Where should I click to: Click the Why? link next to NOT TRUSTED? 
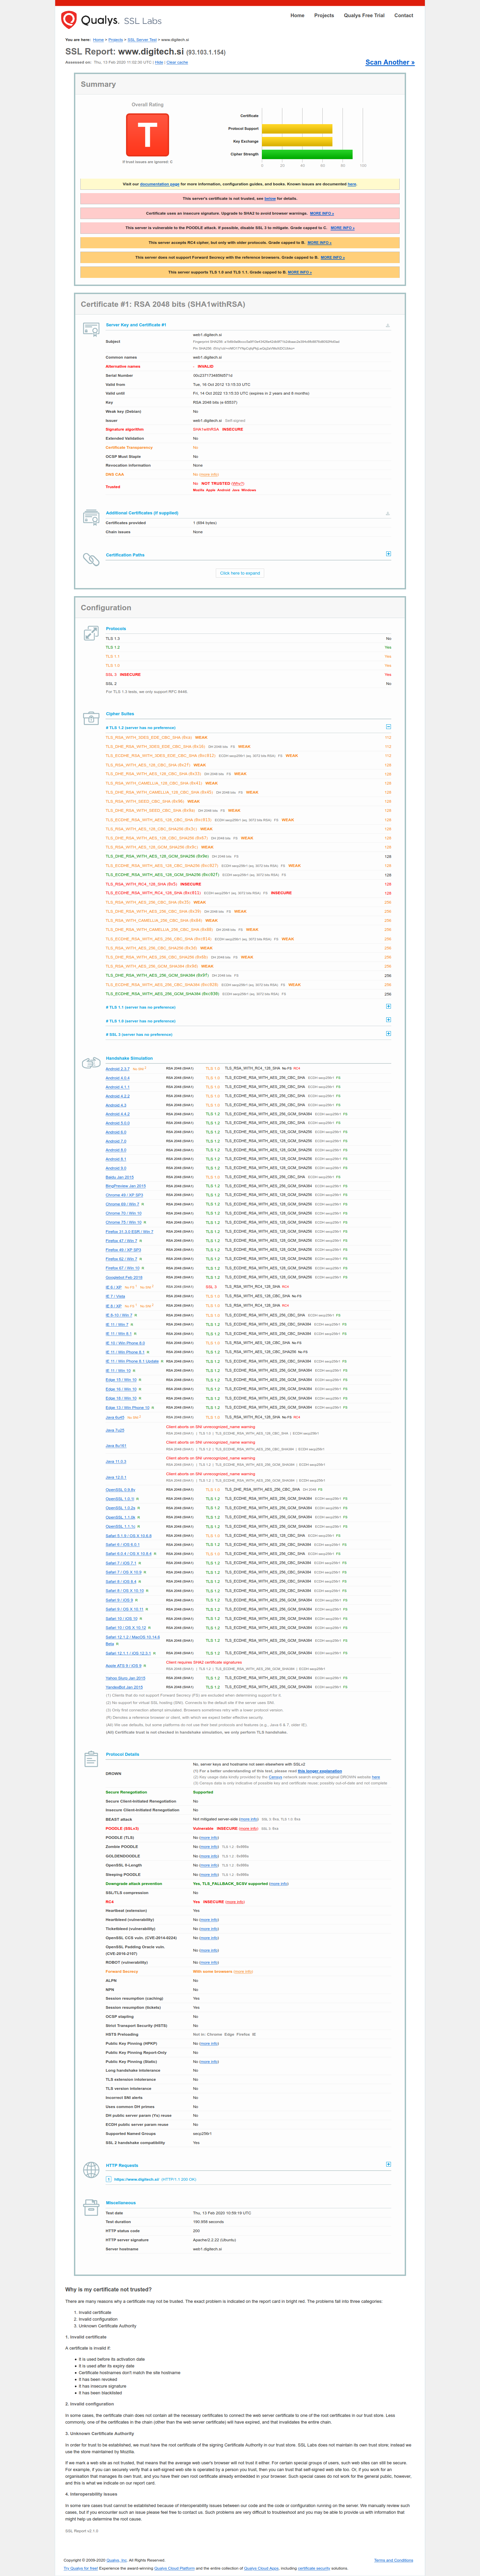[x=238, y=484]
